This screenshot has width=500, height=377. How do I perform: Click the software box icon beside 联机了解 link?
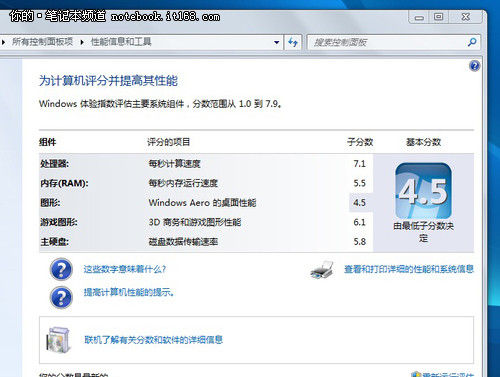pos(59,340)
